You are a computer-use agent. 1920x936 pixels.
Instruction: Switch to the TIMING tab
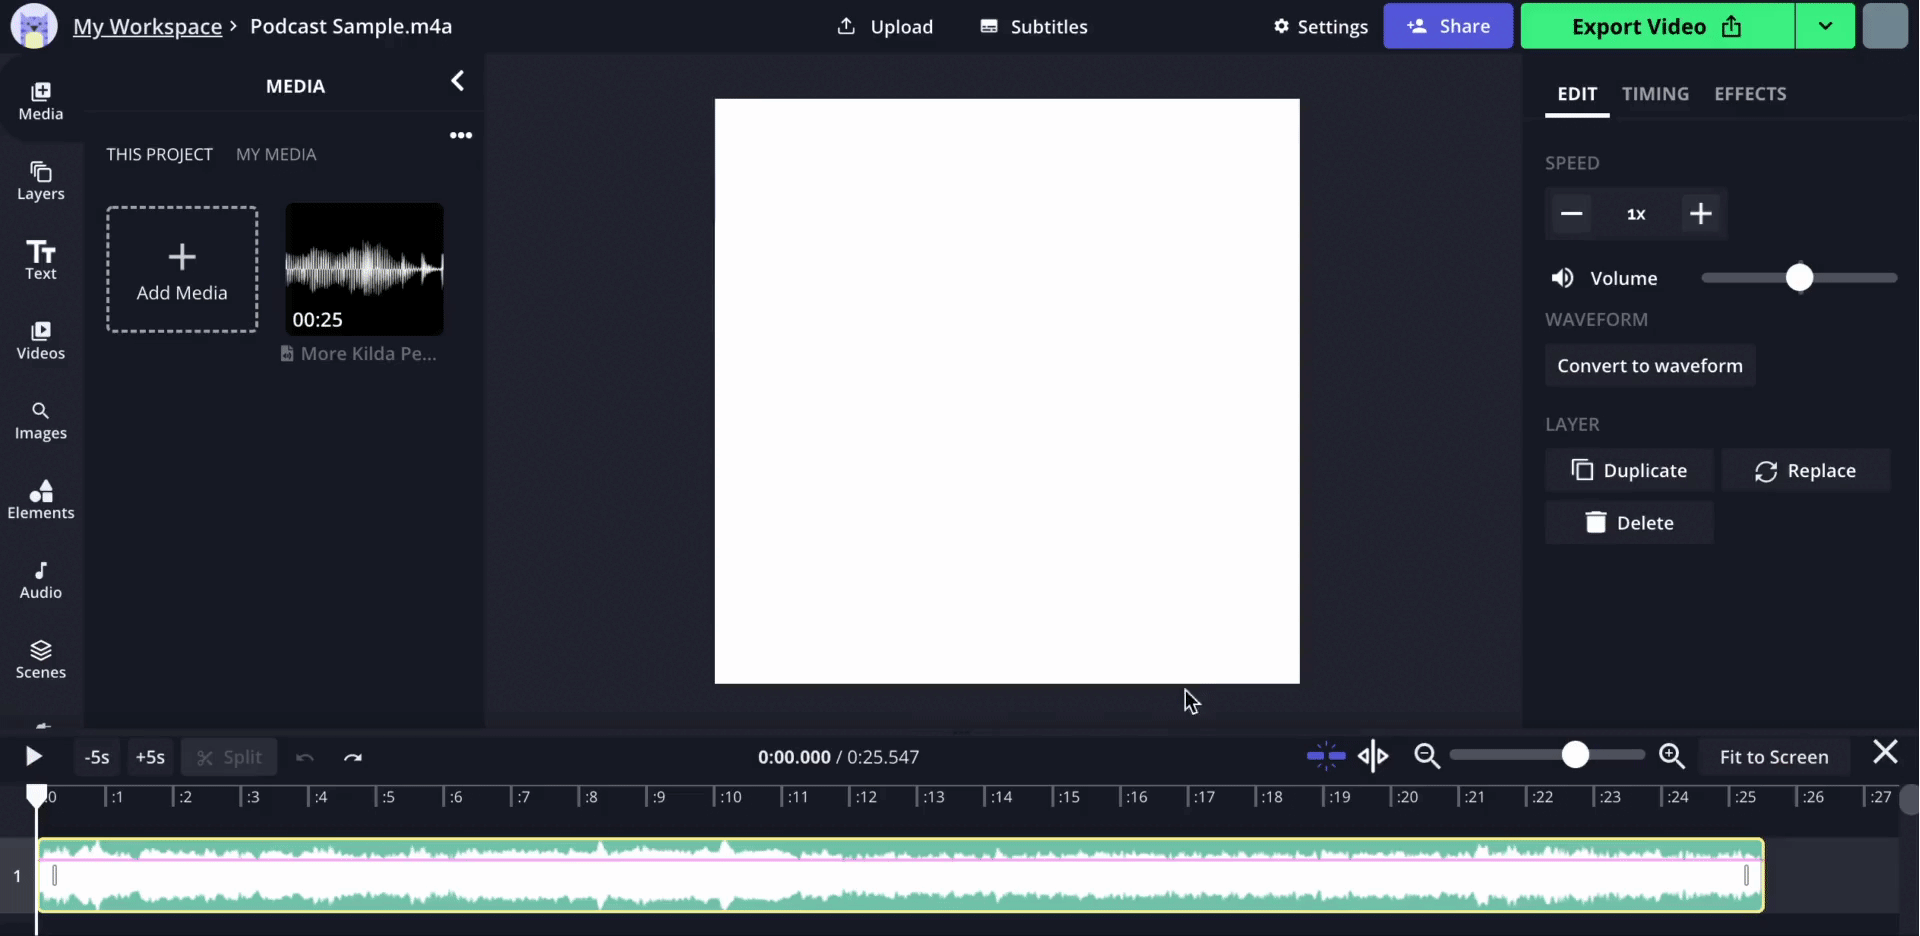point(1655,94)
